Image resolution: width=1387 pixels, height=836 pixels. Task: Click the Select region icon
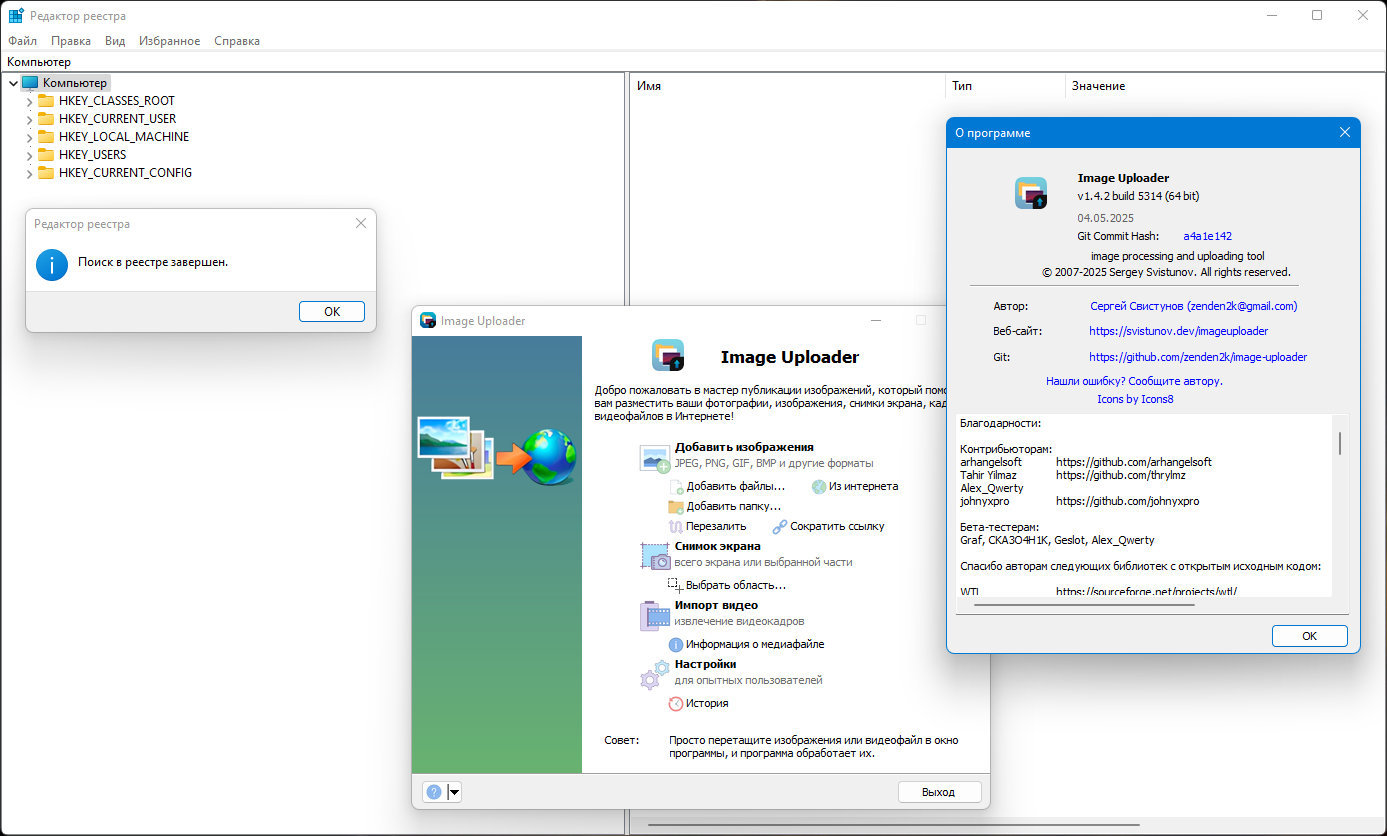click(x=676, y=585)
